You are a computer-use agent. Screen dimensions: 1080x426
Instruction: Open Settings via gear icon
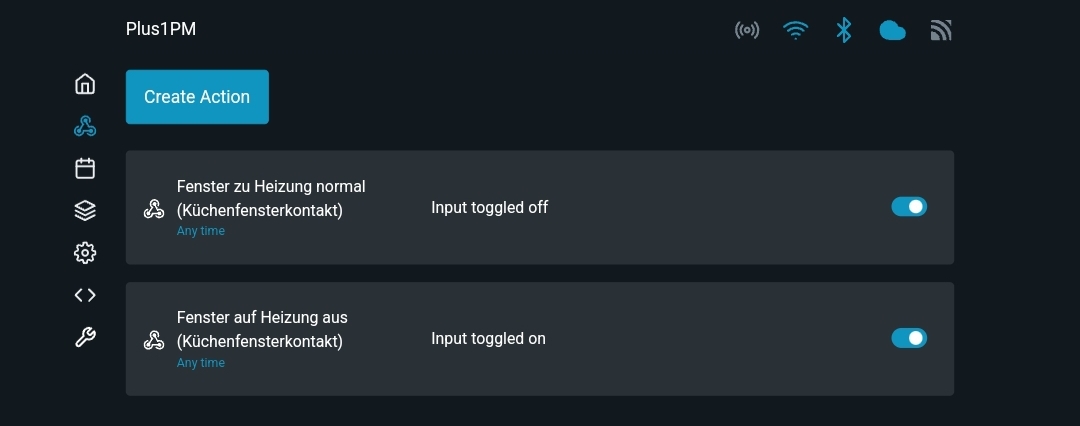tap(85, 253)
